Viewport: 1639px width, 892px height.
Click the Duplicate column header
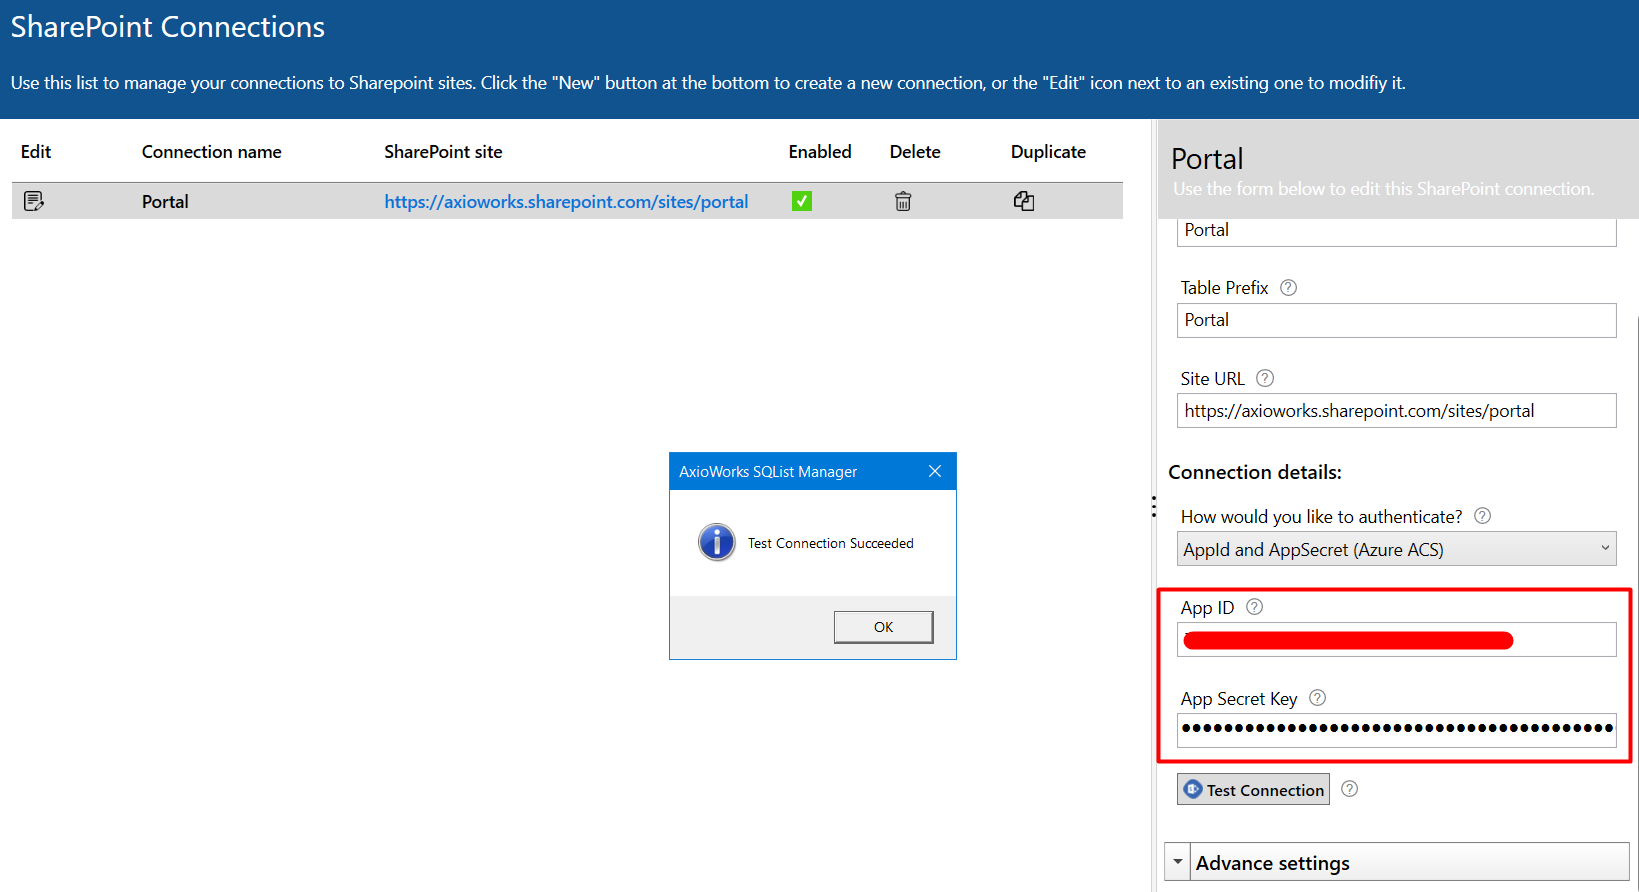1048,152
